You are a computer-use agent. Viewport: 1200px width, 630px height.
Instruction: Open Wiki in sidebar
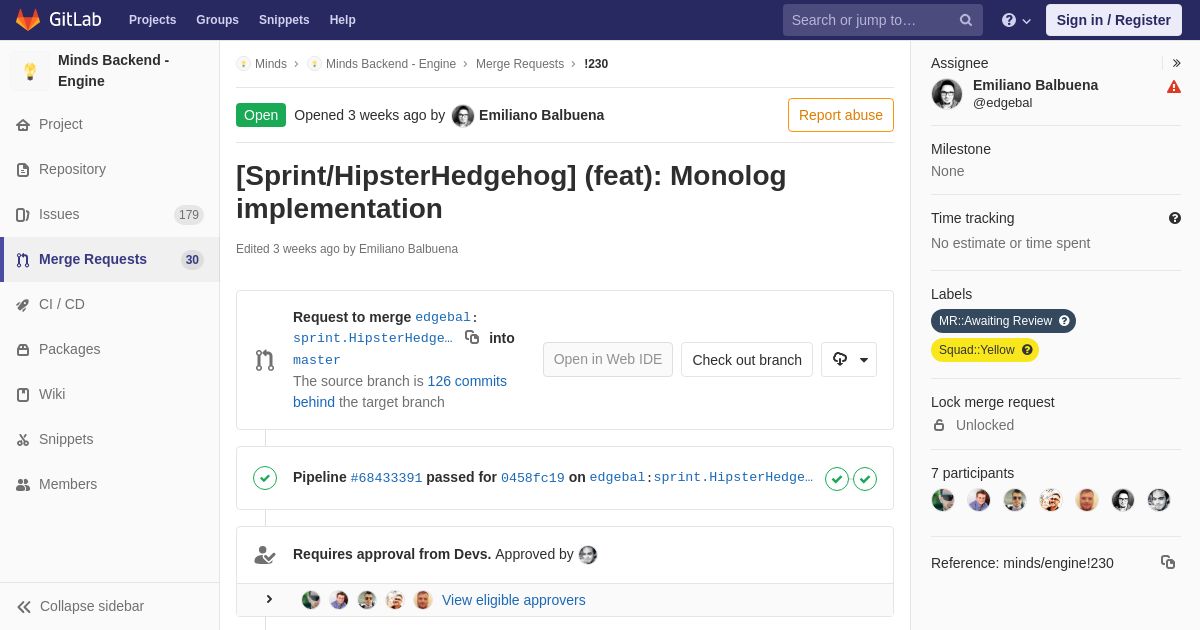point(110,394)
